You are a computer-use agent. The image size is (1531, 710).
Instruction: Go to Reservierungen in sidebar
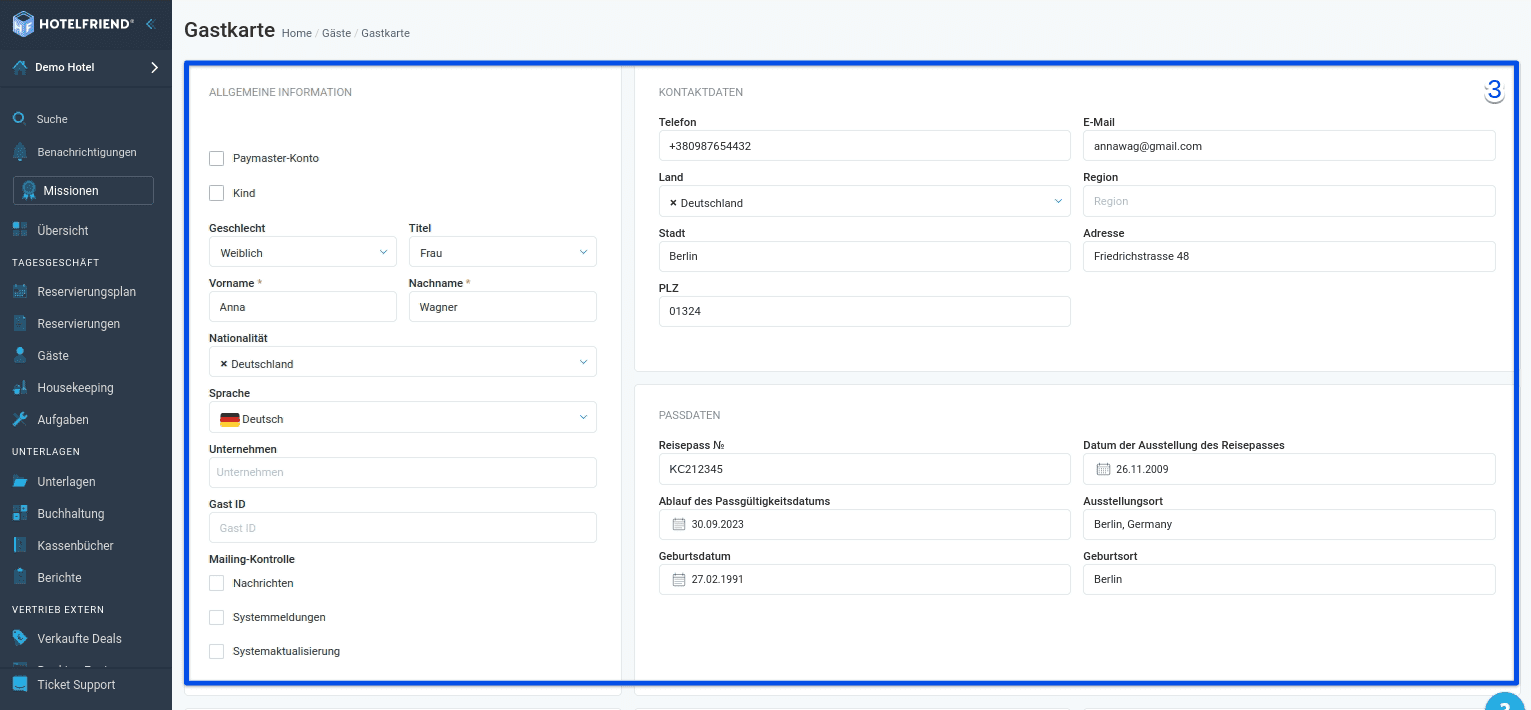(x=78, y=324)
